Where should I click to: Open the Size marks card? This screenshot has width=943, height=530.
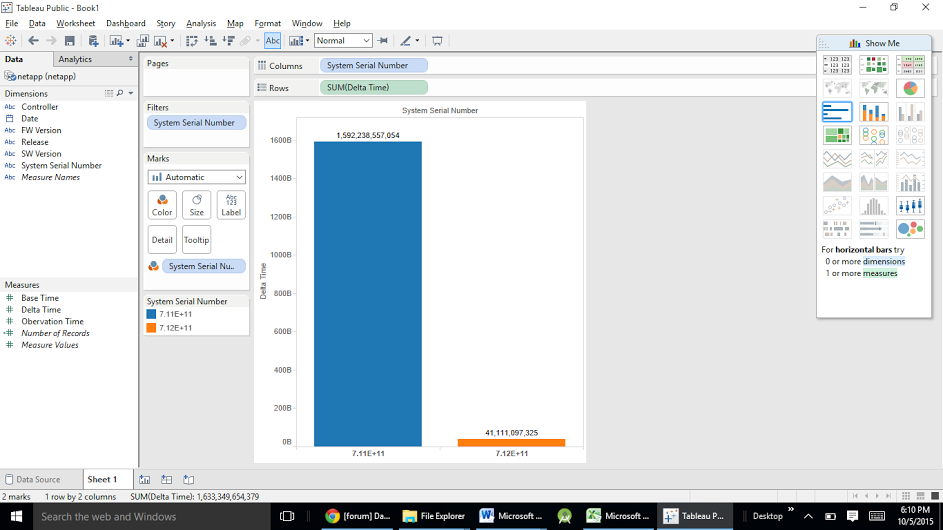197,205
